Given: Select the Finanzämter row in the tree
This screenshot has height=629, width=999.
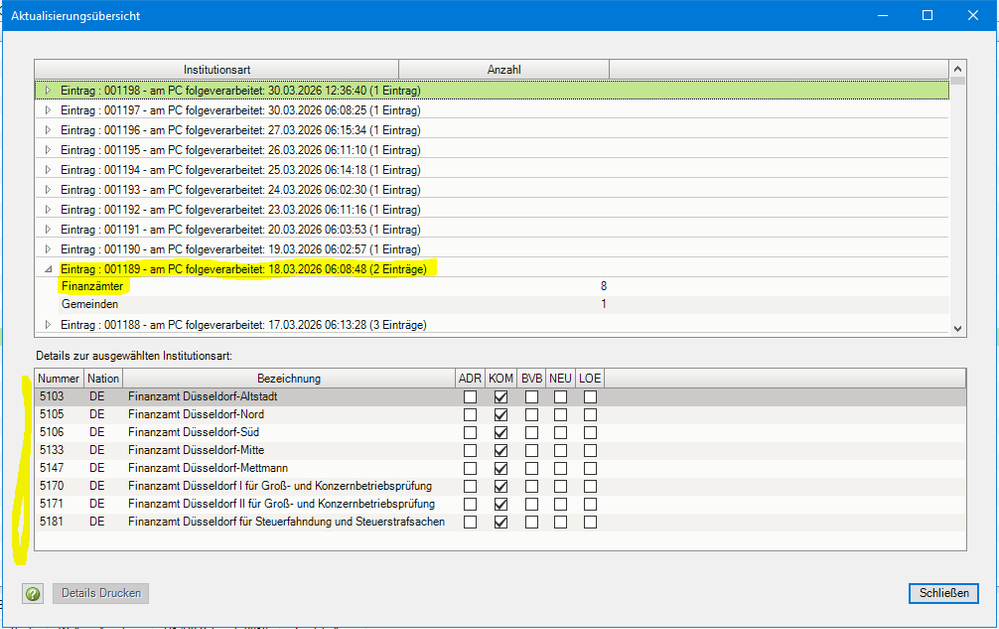Looking at the screenshot, I should coord(492,286).
